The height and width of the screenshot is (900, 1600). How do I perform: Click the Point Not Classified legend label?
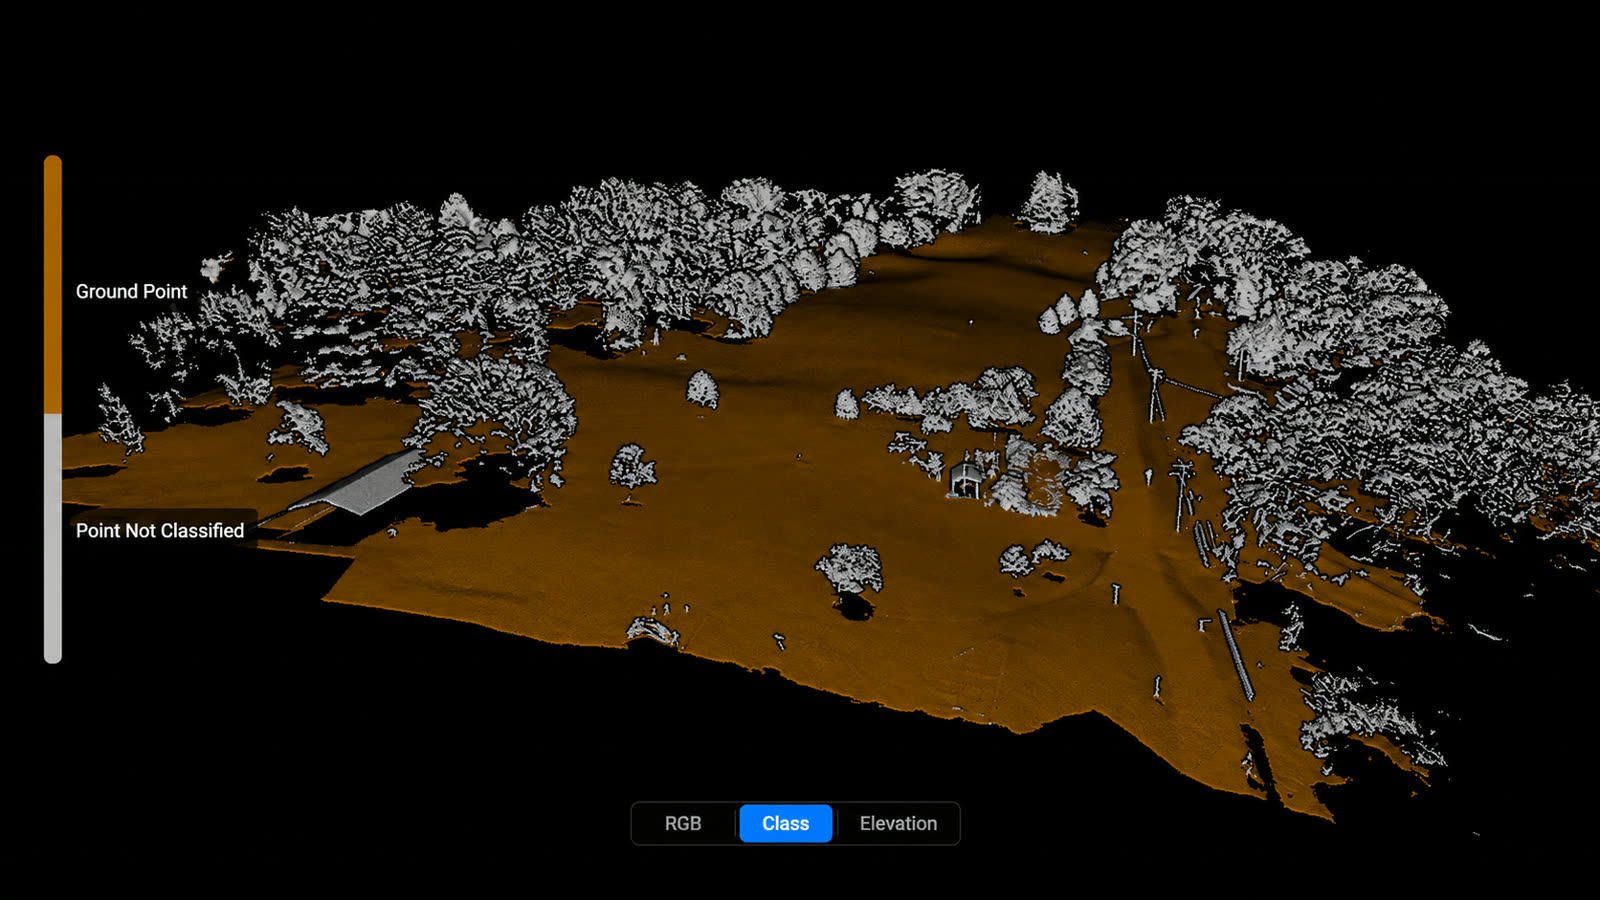click(x=160, y=530)
